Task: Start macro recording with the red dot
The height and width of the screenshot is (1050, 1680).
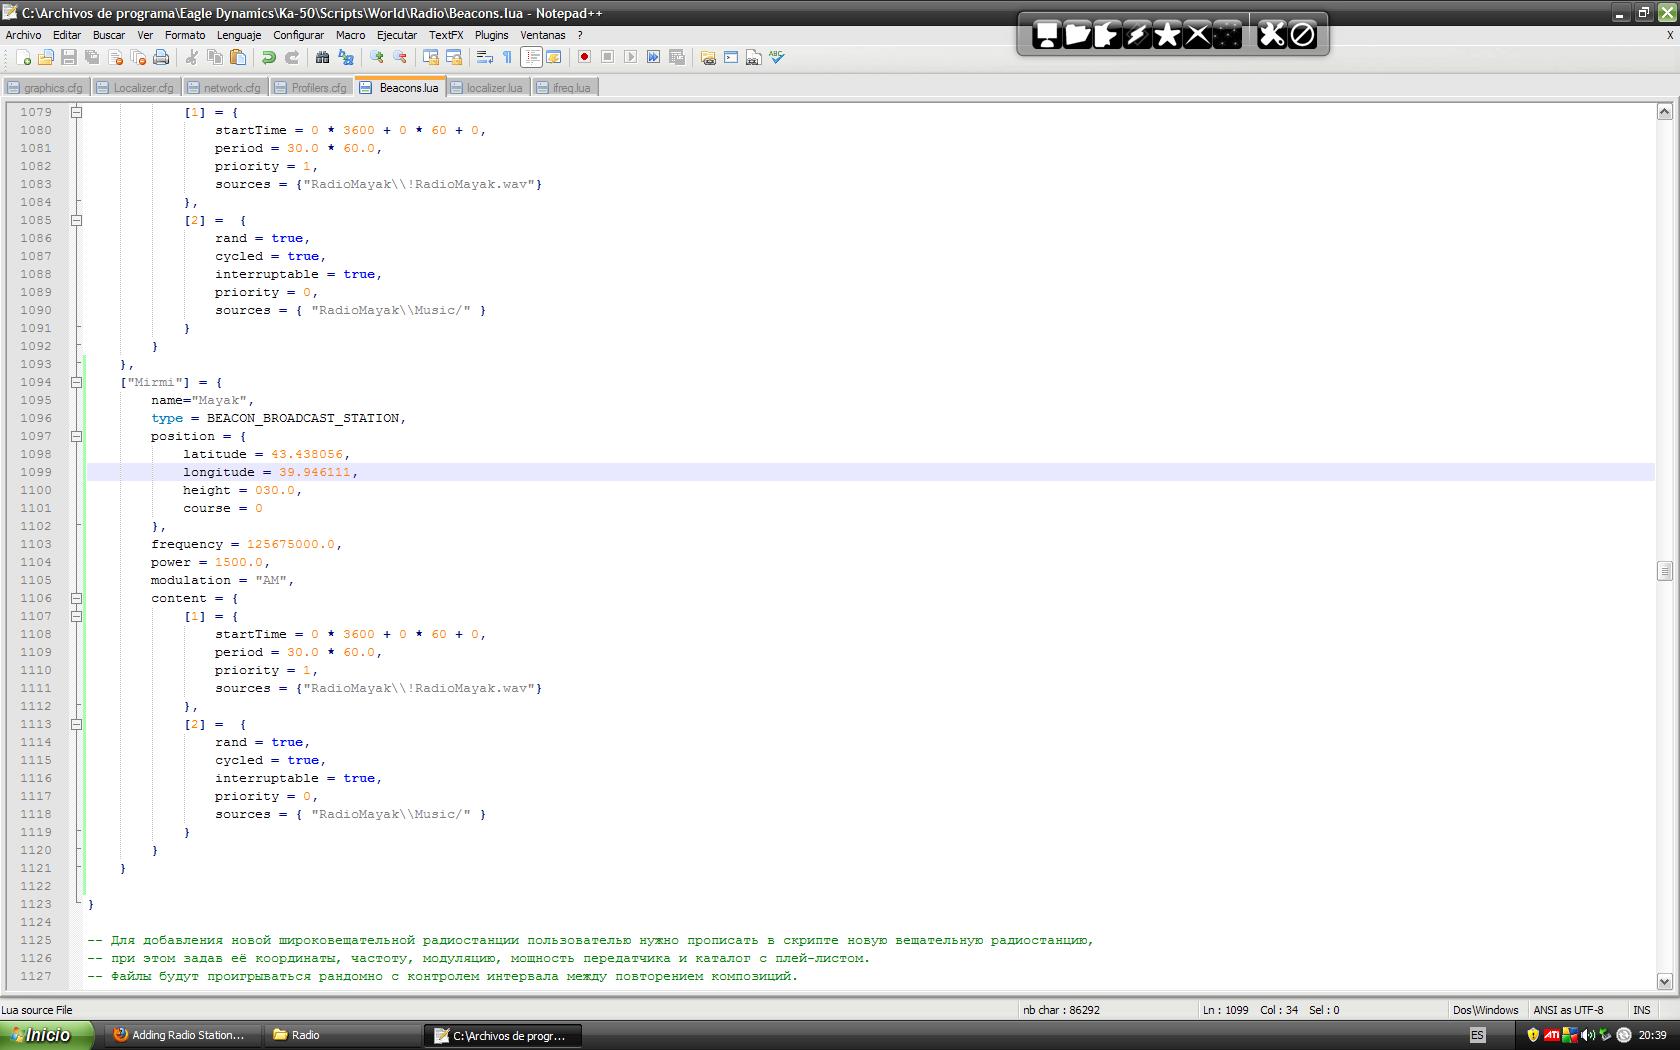Action: (x=584, y=58)
